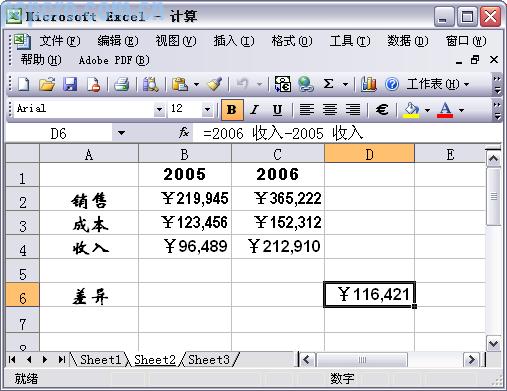Click the AutoSum sigma icon
The height and width of the screenshot is (391, 507).
click(x=329, y=84)
